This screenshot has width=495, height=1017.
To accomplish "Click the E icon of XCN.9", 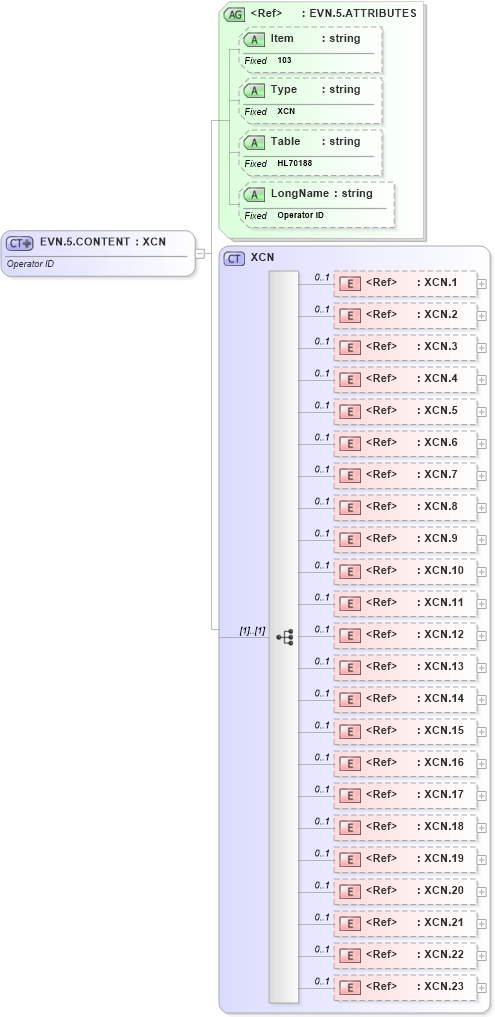I will 350,538.
